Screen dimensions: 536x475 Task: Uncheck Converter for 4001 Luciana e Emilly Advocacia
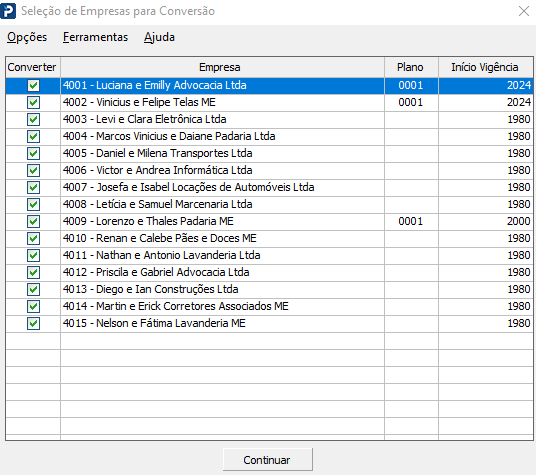coord(34,85)
